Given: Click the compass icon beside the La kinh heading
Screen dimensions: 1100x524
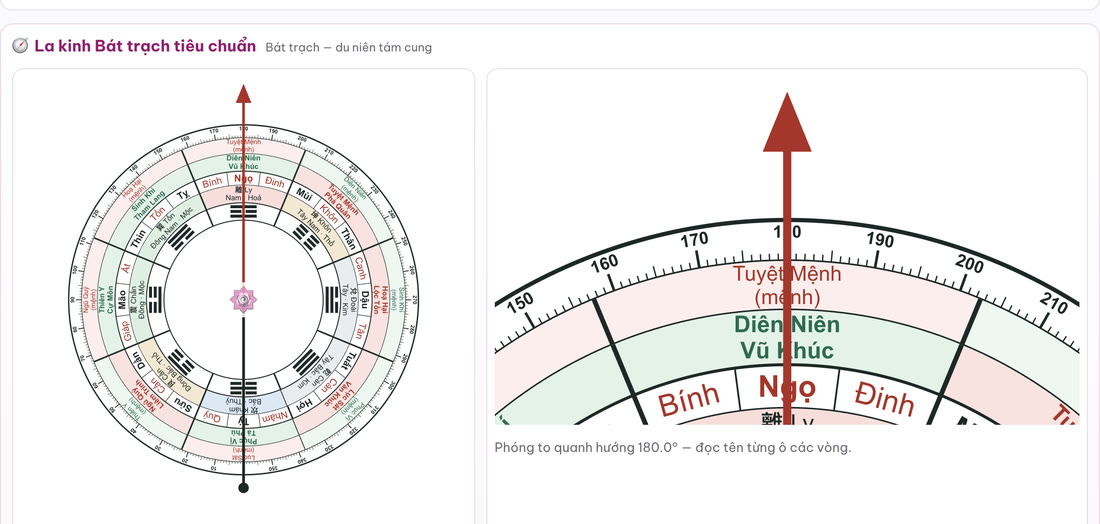Looking at the screenshot, I should [20, 46].
